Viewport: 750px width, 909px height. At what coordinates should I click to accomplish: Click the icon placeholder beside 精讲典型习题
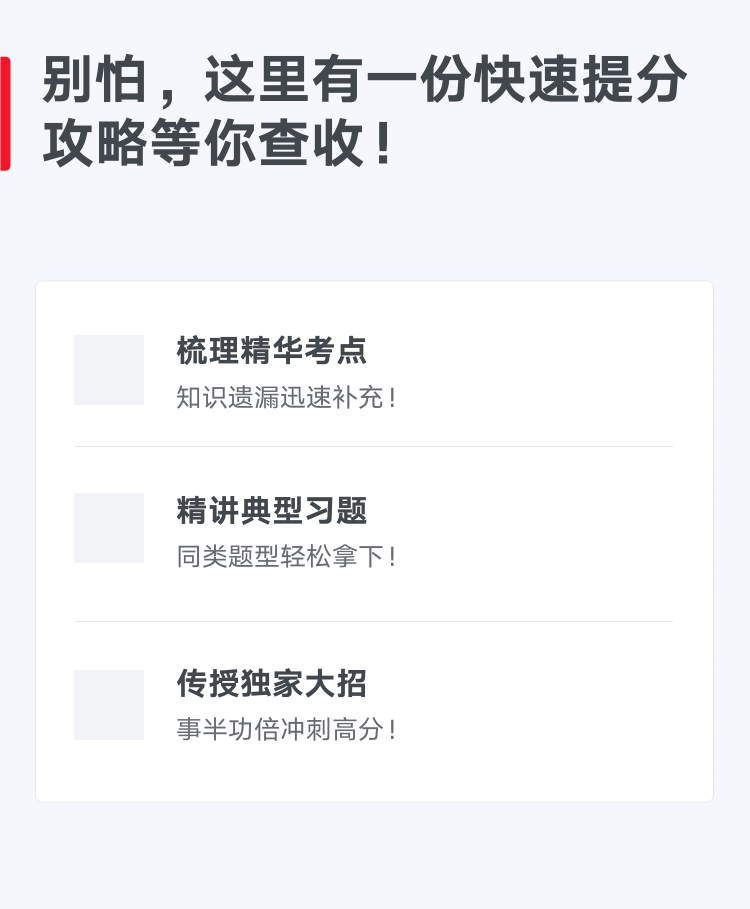pyautogui.click(x=109, y=528)
